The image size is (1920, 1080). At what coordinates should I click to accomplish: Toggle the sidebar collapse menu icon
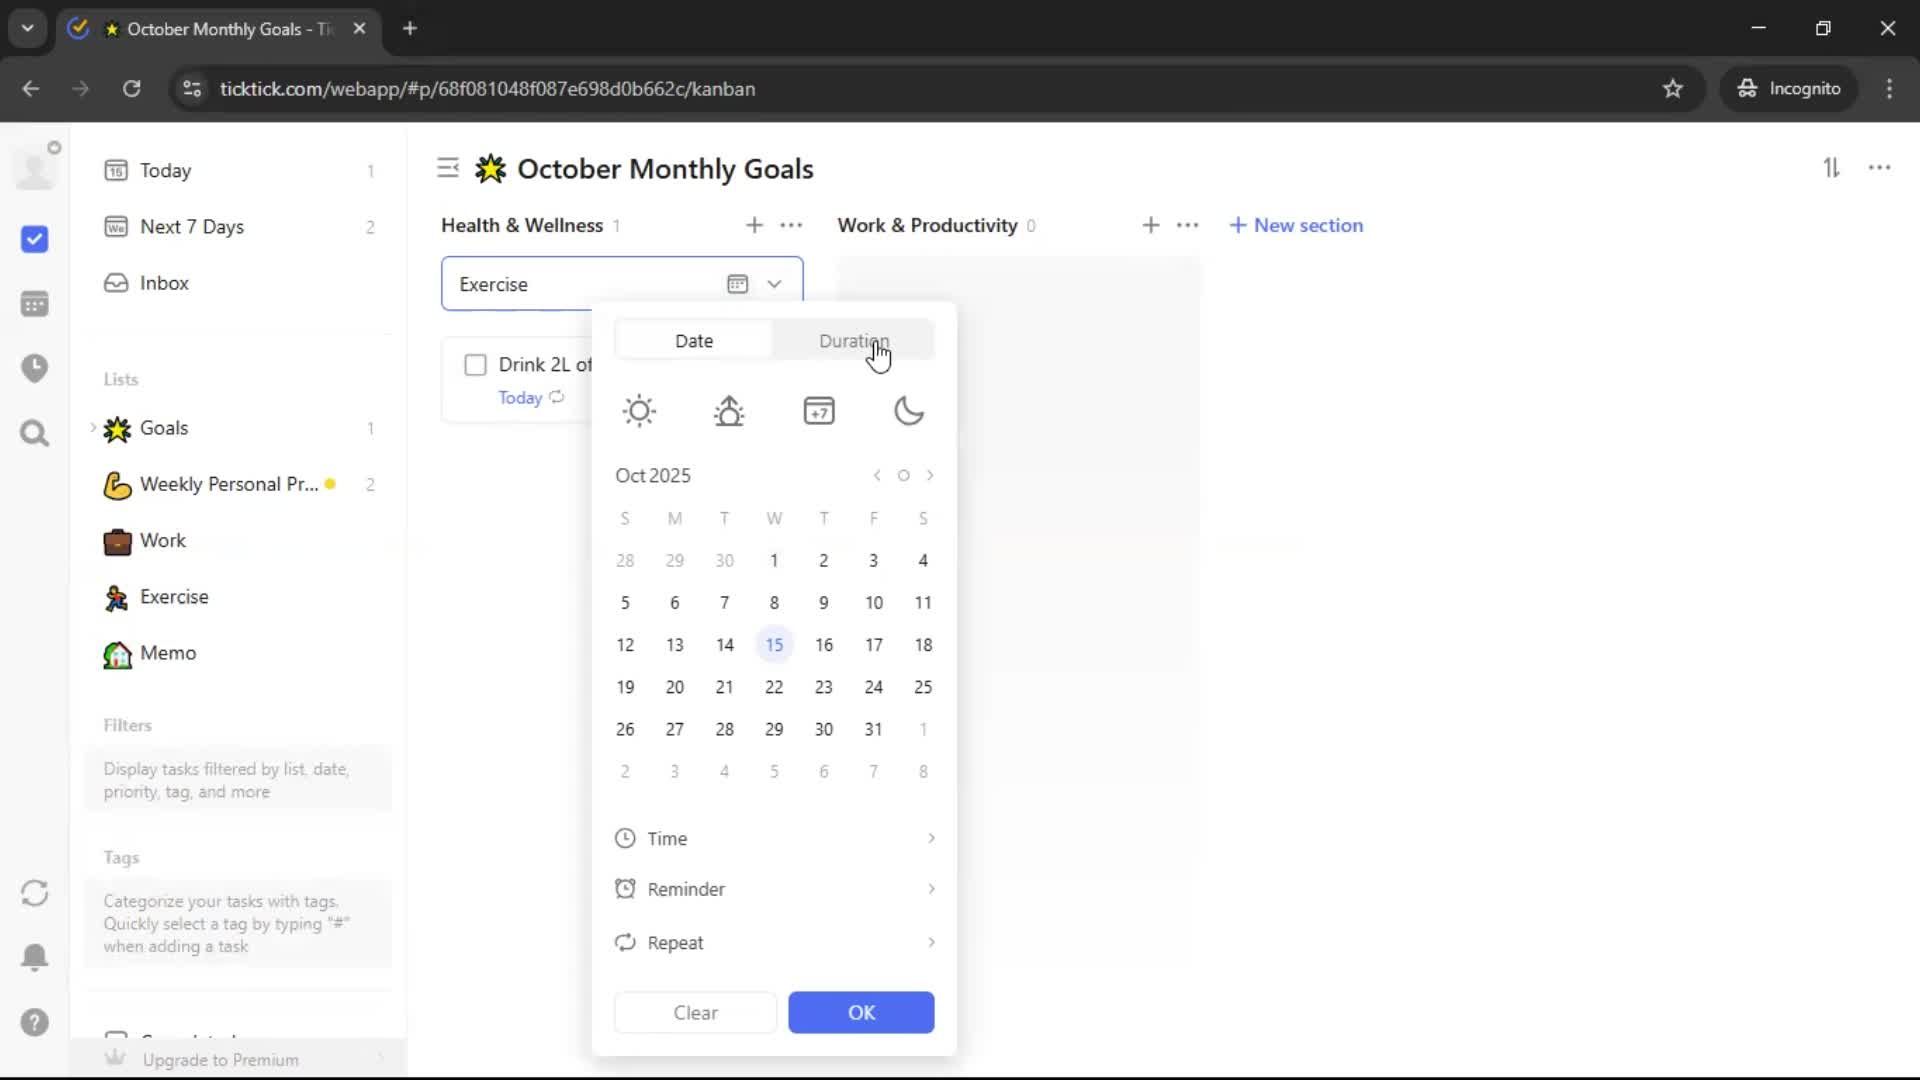[x=448, y=168]
